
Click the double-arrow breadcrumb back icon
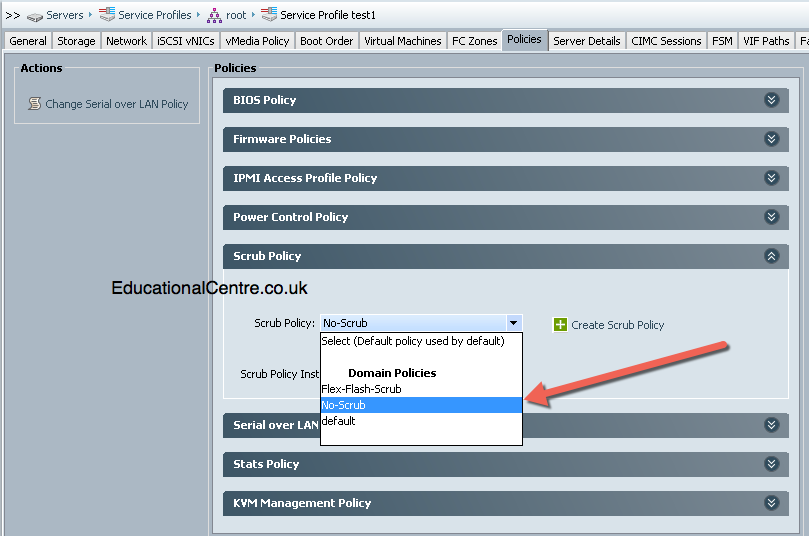tap(13, 15)
